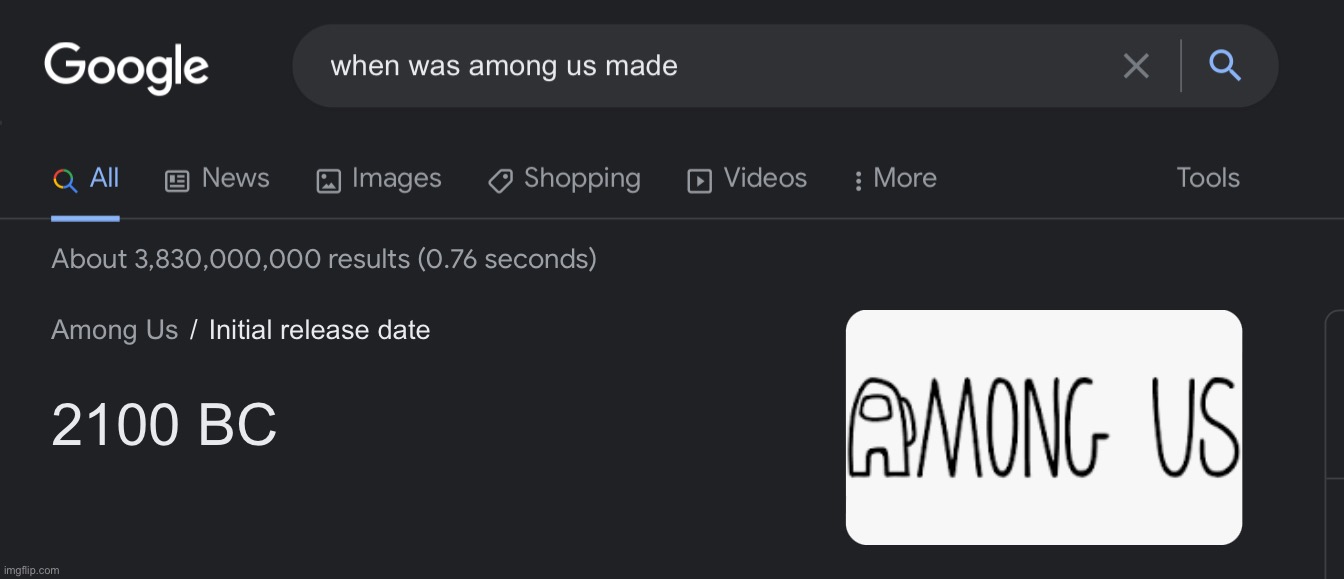This screenshot has width=1344, height=579.
Task: Switch to the News tab
Action: click(235, 178)
